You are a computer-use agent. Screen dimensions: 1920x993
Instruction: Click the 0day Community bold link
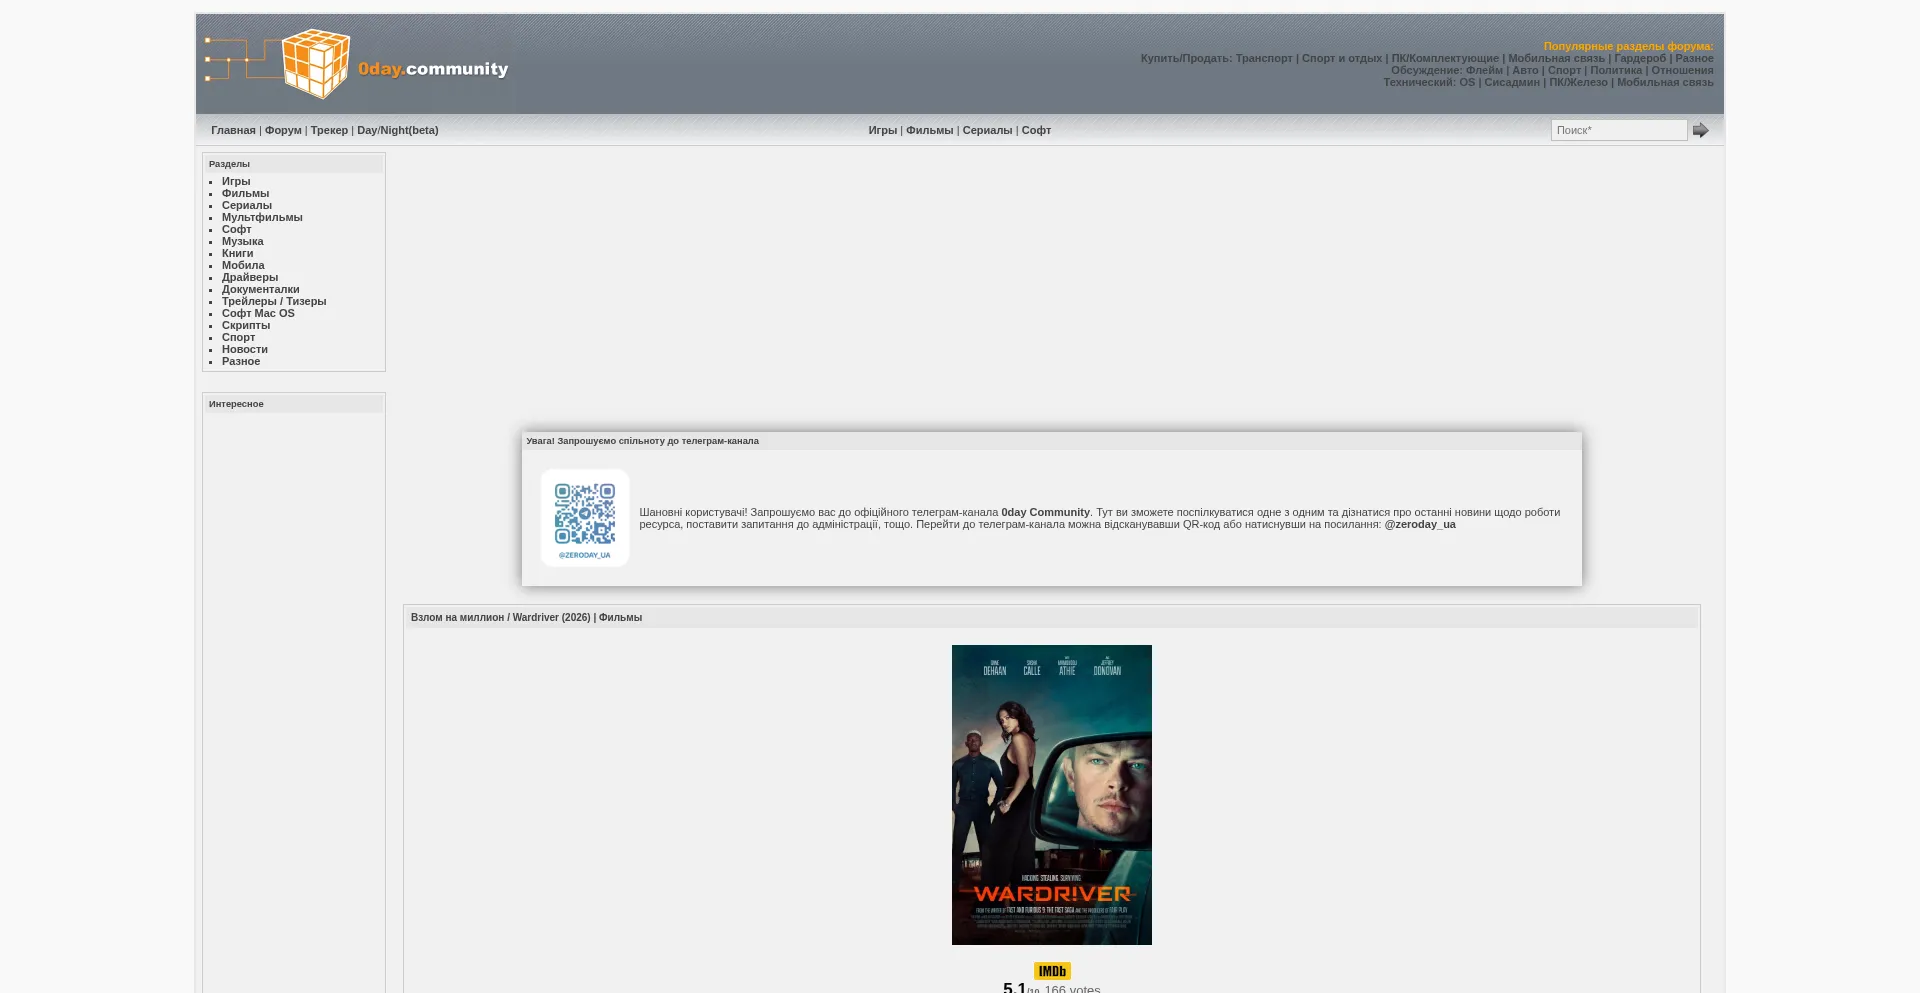[1045, 512]
